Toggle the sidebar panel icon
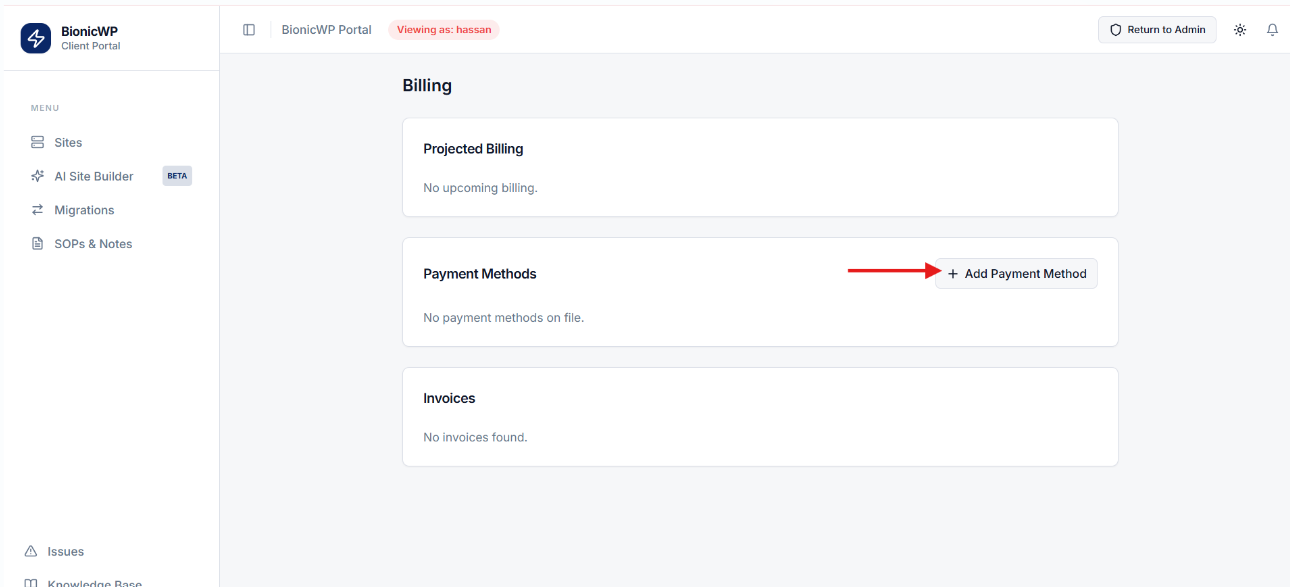 [x=249, y=30]
